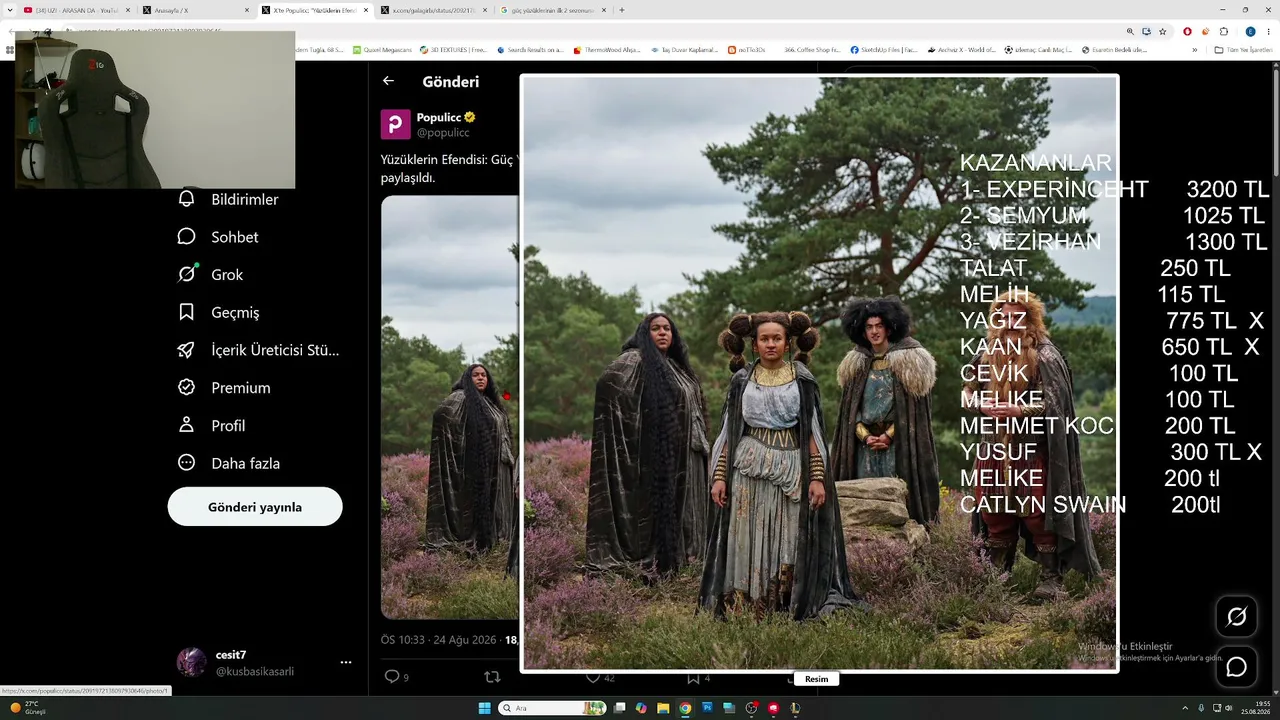Open Photoshop from the taskbar

(x=707, y=708)
